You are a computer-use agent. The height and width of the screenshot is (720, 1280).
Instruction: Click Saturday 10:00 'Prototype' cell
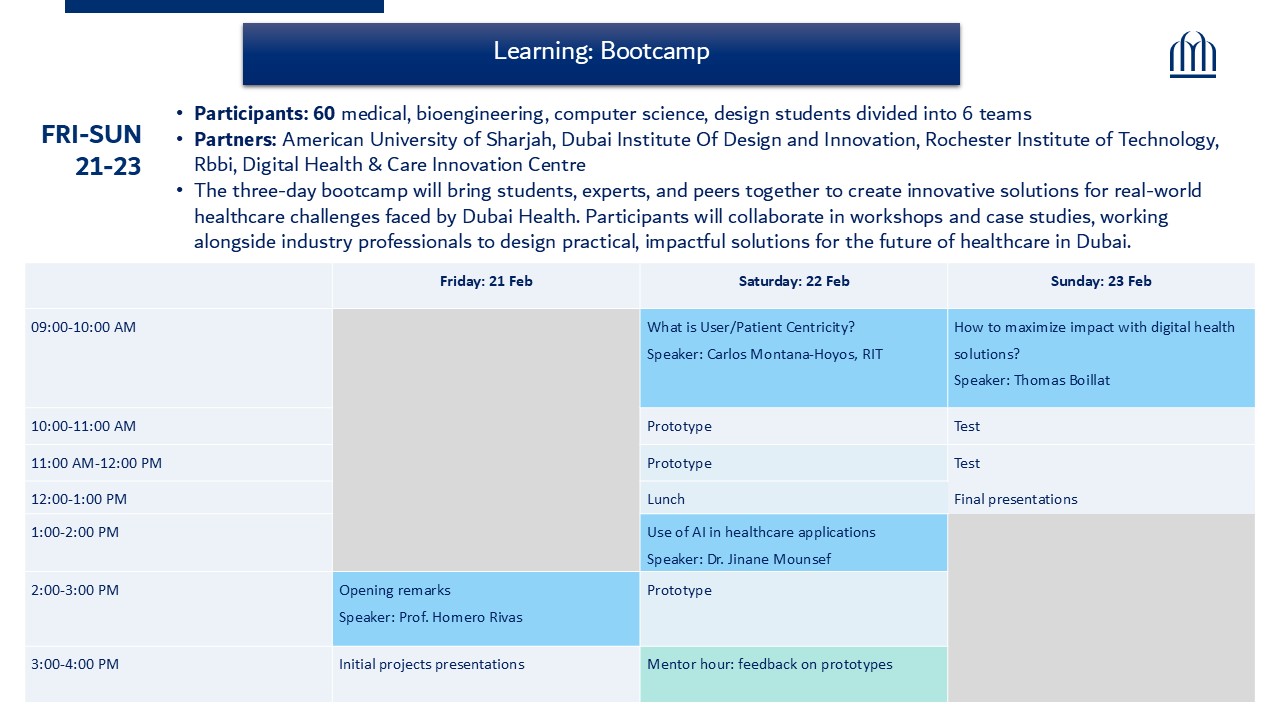point(794,426)
